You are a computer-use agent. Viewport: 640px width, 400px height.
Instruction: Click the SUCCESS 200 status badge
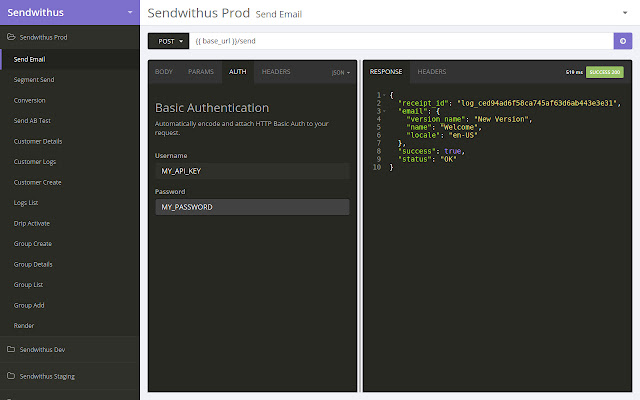(605, 73)
